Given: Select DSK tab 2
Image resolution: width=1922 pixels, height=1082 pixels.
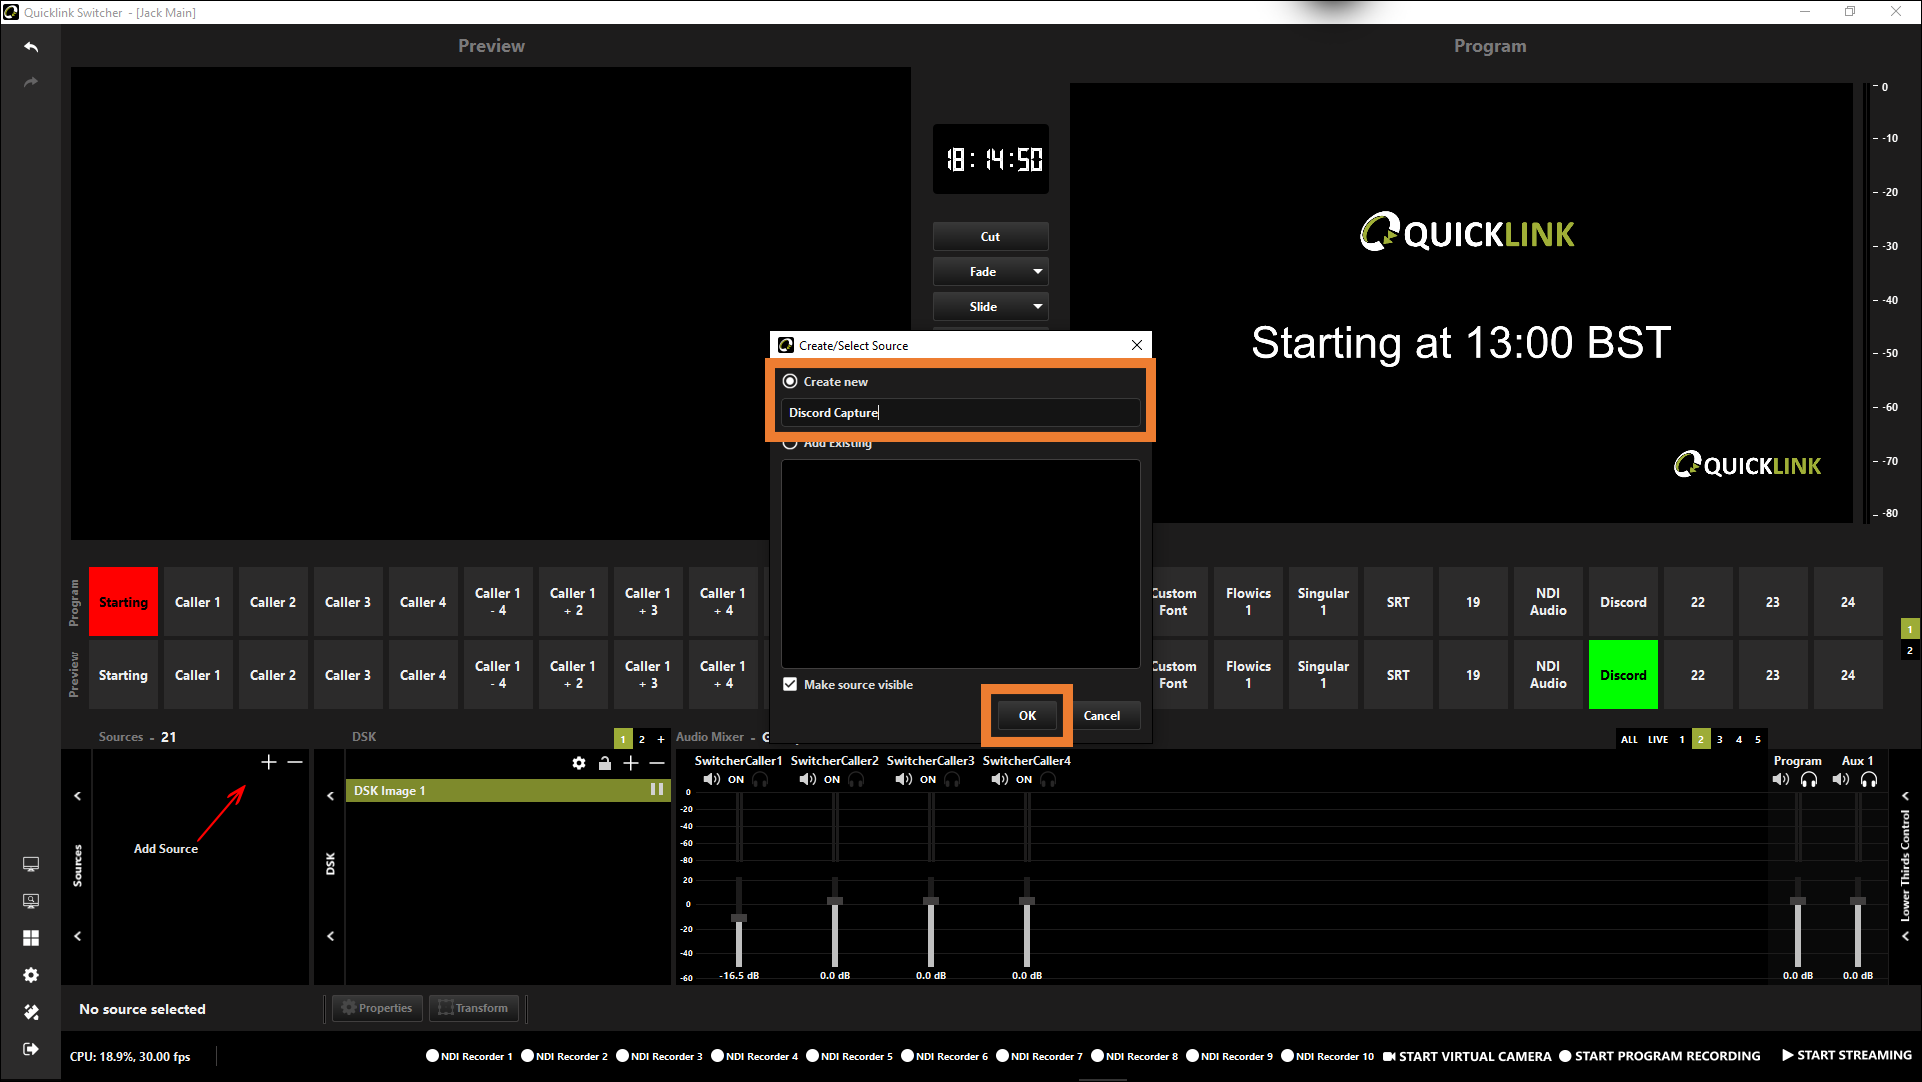Looking at the screenshot, I should point(642,739).
